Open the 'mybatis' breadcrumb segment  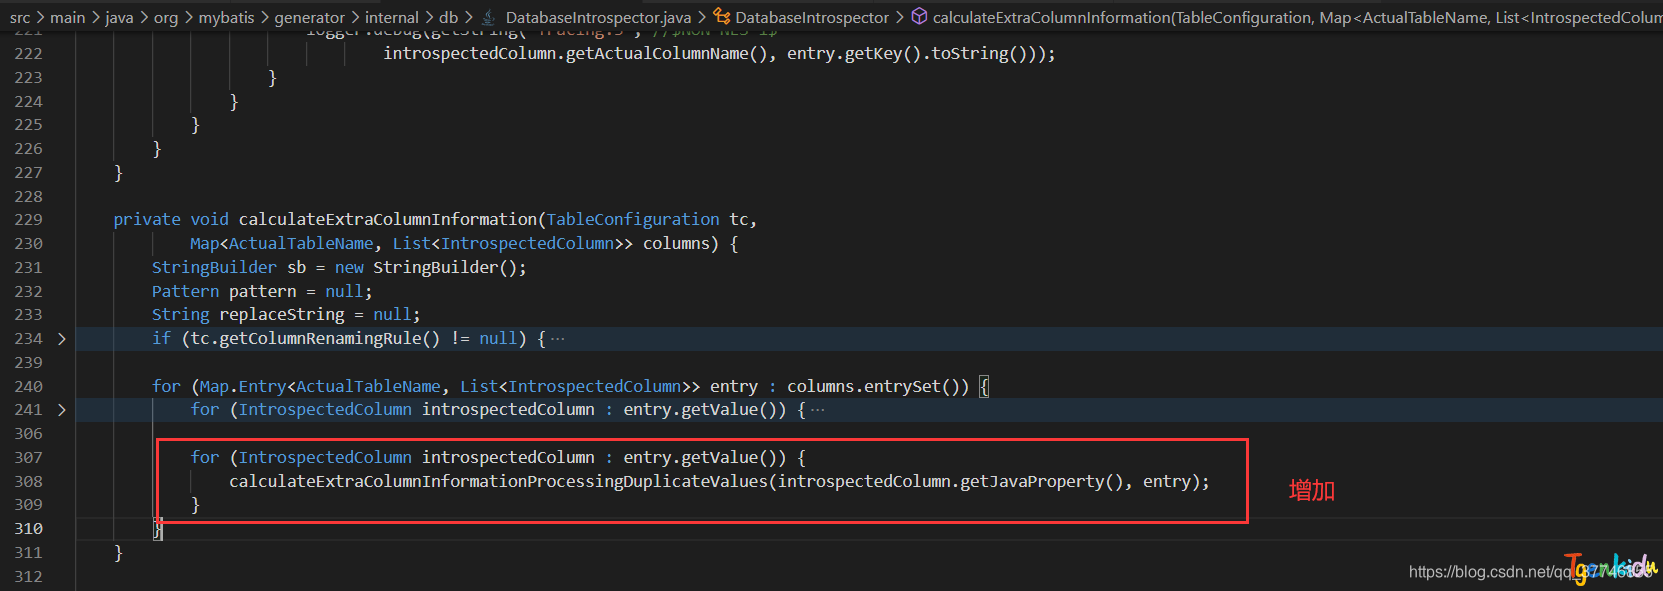(x=226, y=17)
